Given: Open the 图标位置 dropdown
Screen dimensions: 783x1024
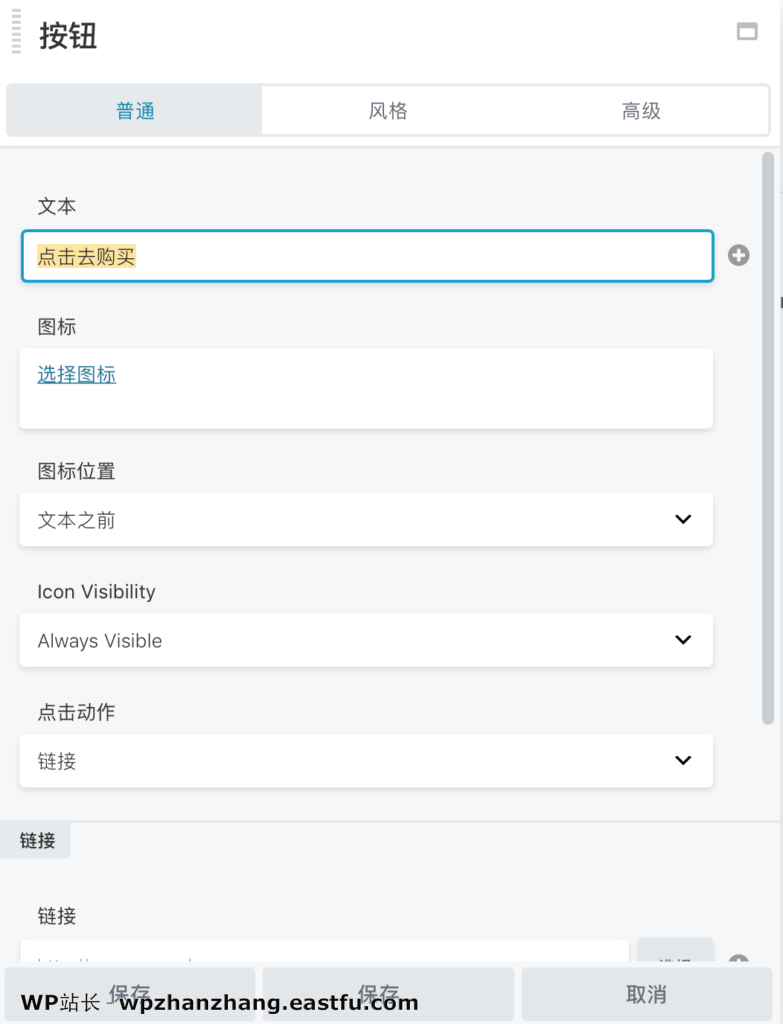Looking at the screenshot, I should 366,520.
